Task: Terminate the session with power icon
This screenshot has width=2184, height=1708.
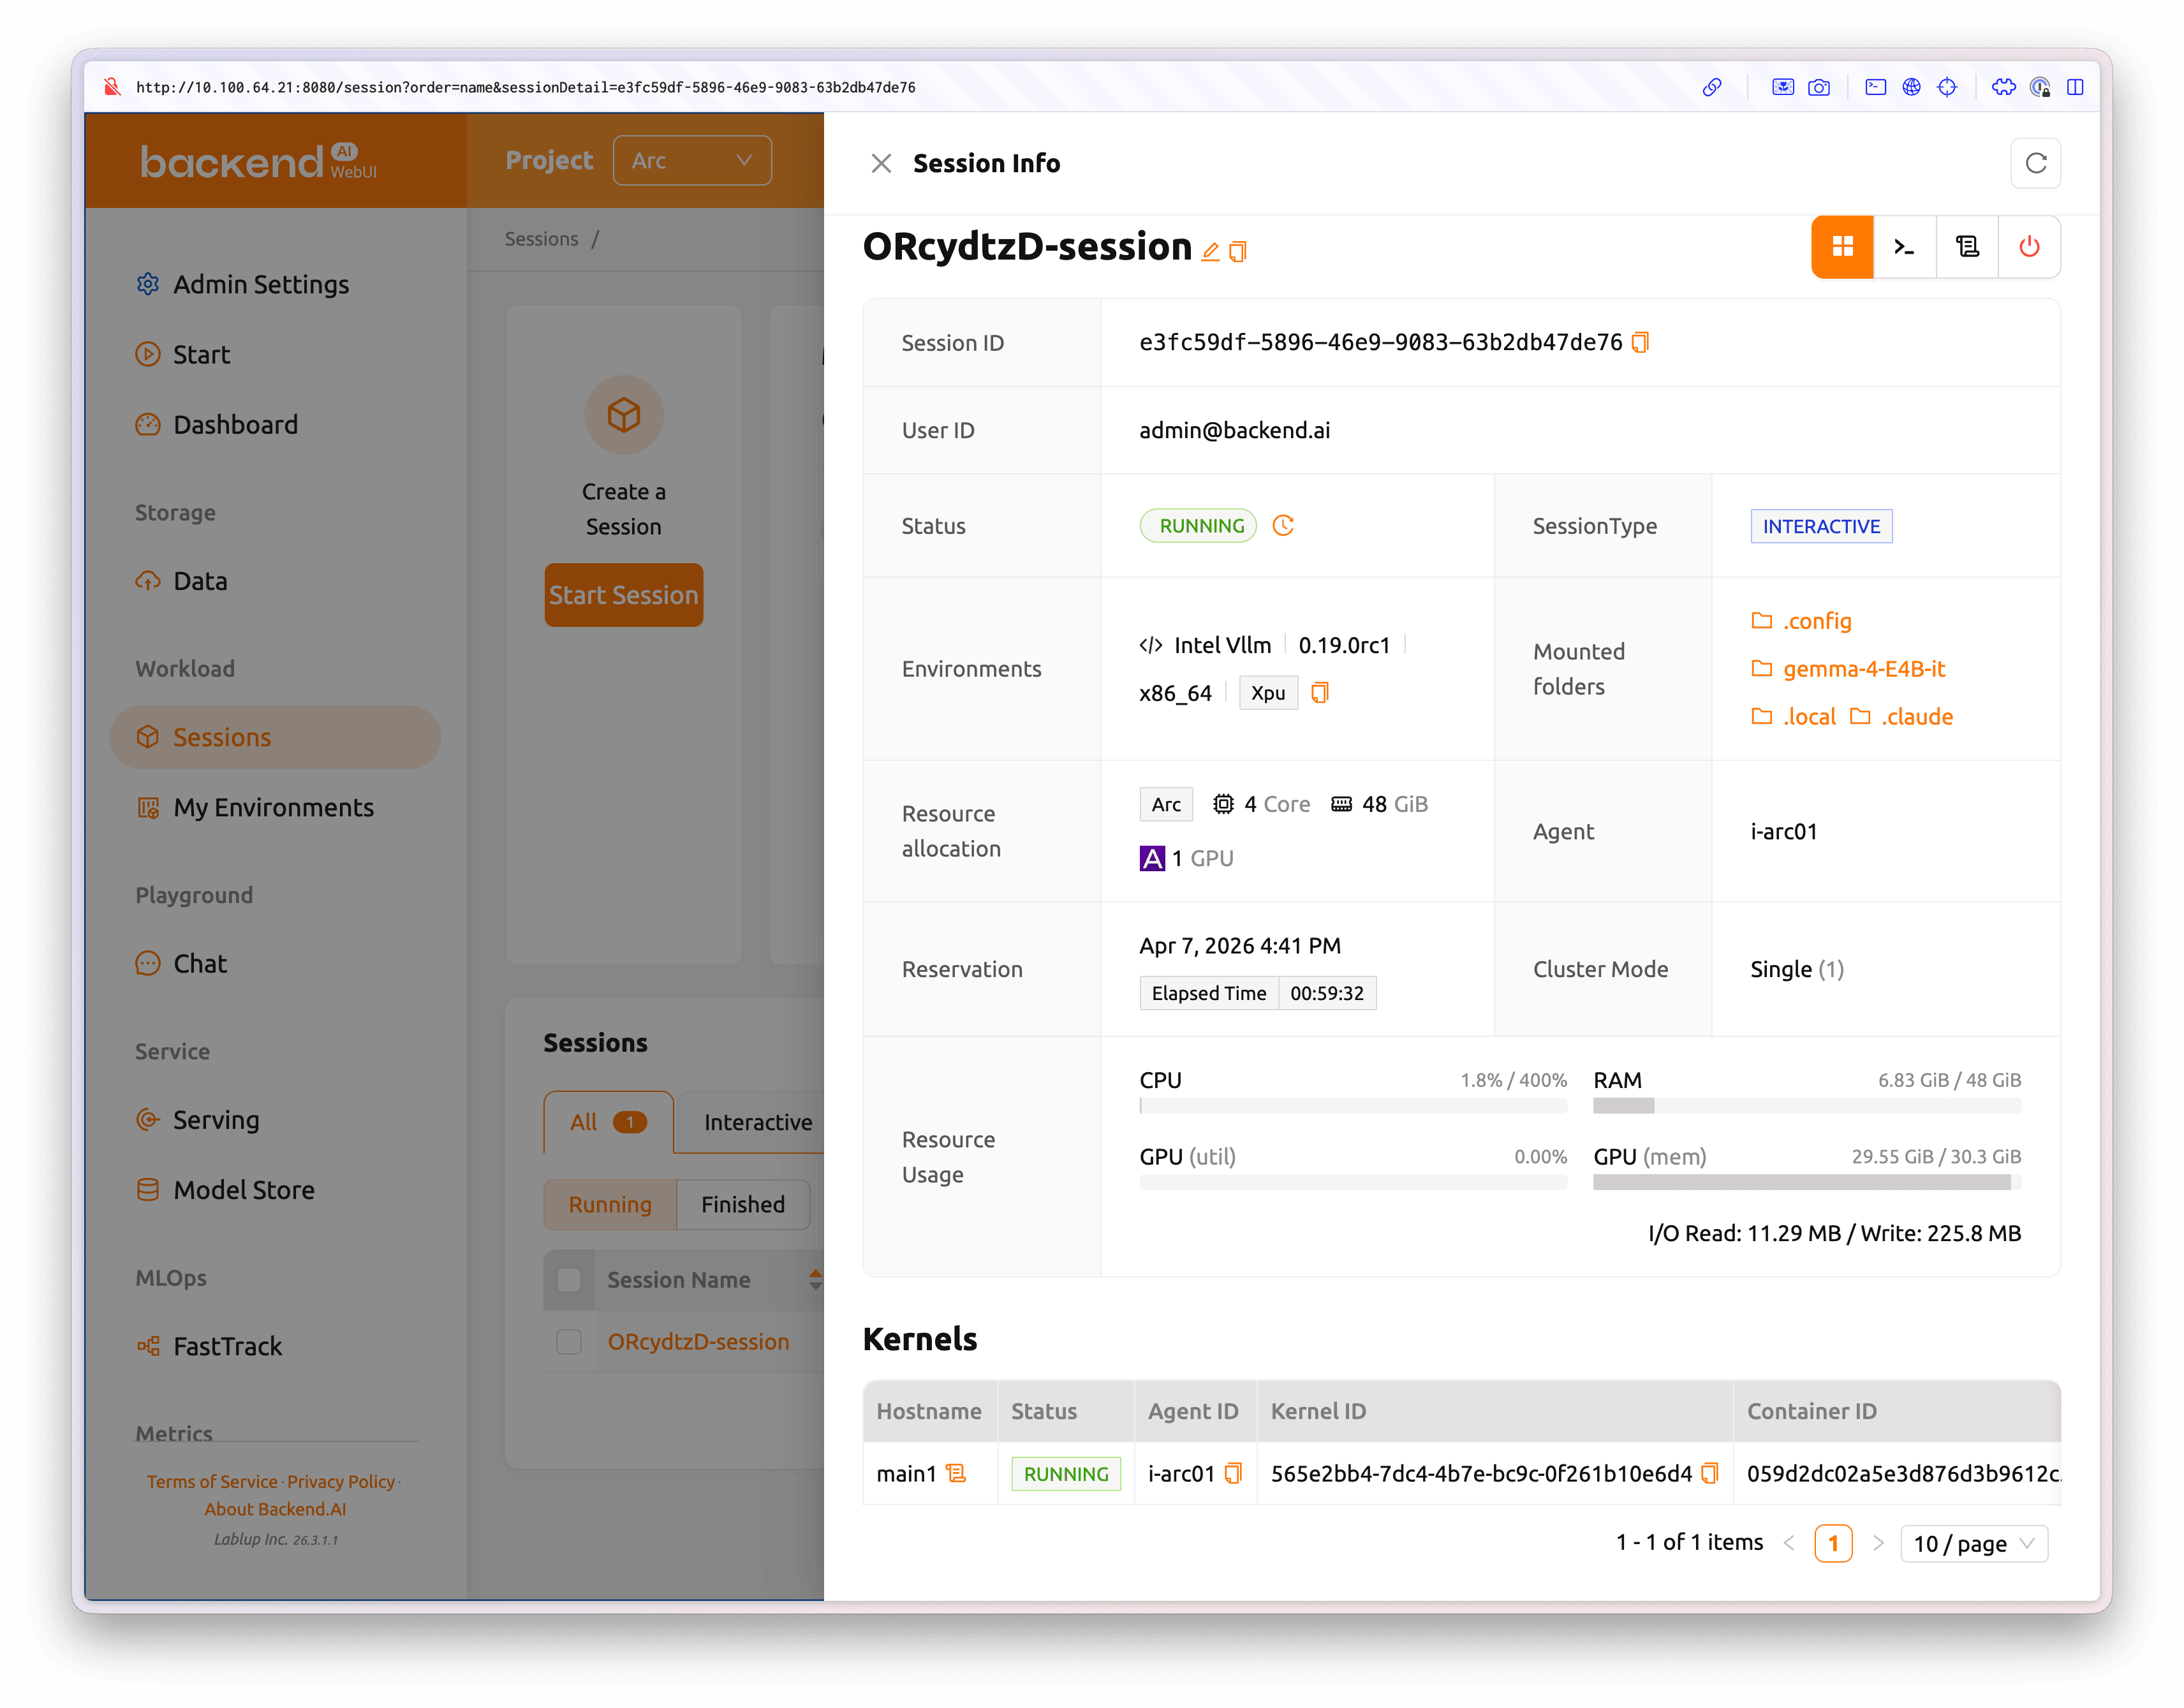Action: (x=2029, y=247)
